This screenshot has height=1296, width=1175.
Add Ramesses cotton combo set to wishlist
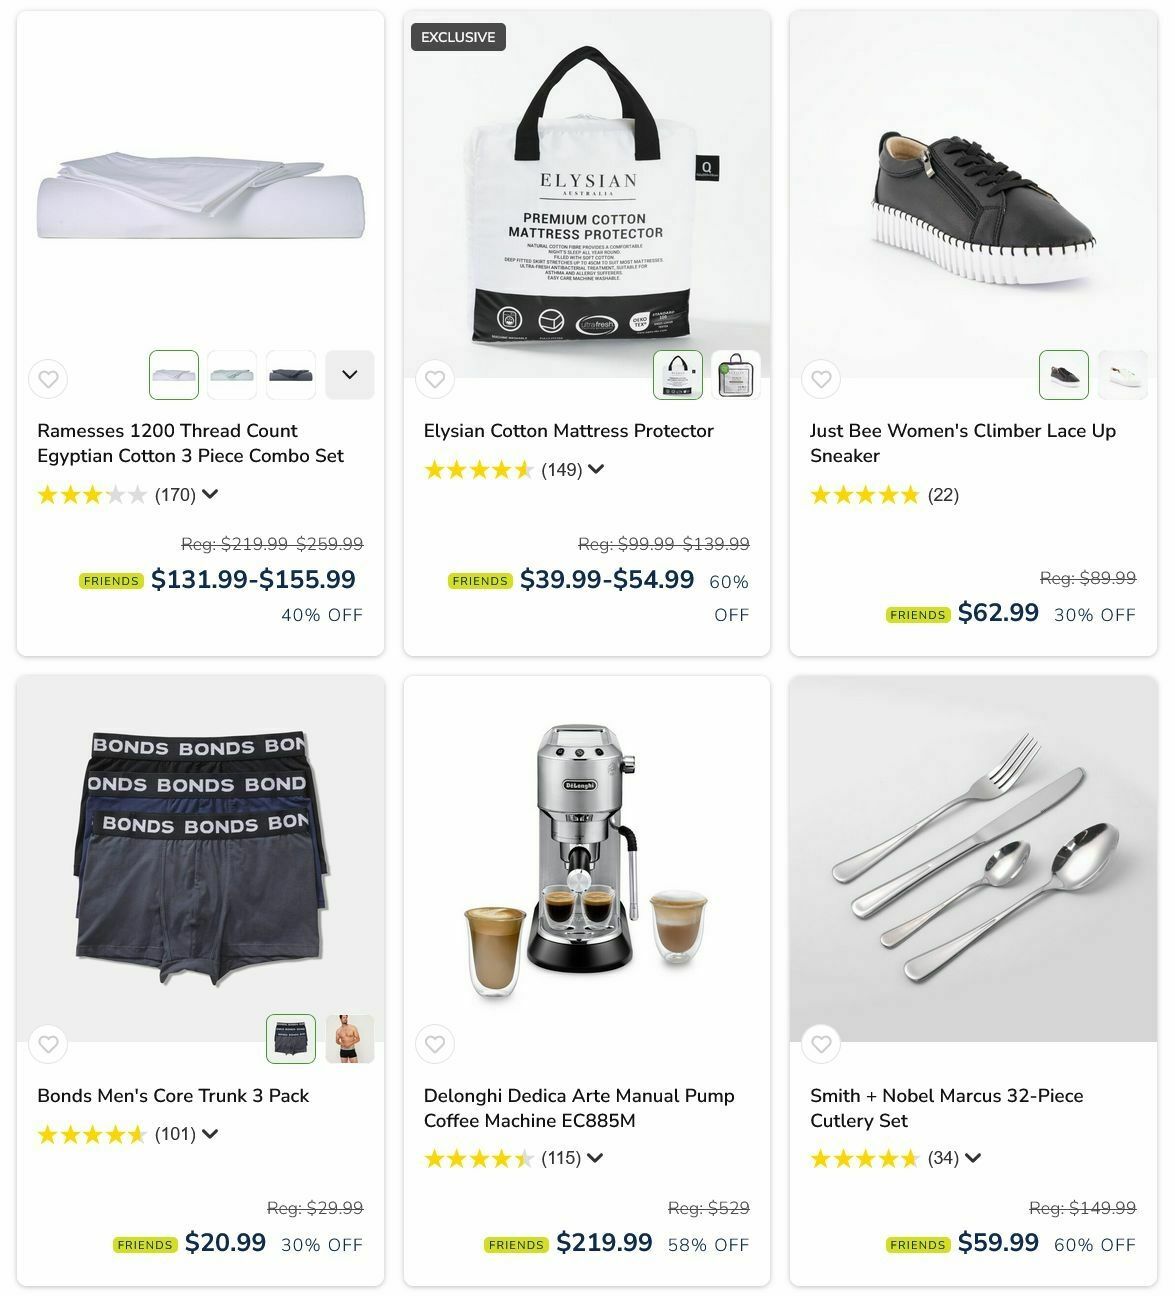click(48, 379)
